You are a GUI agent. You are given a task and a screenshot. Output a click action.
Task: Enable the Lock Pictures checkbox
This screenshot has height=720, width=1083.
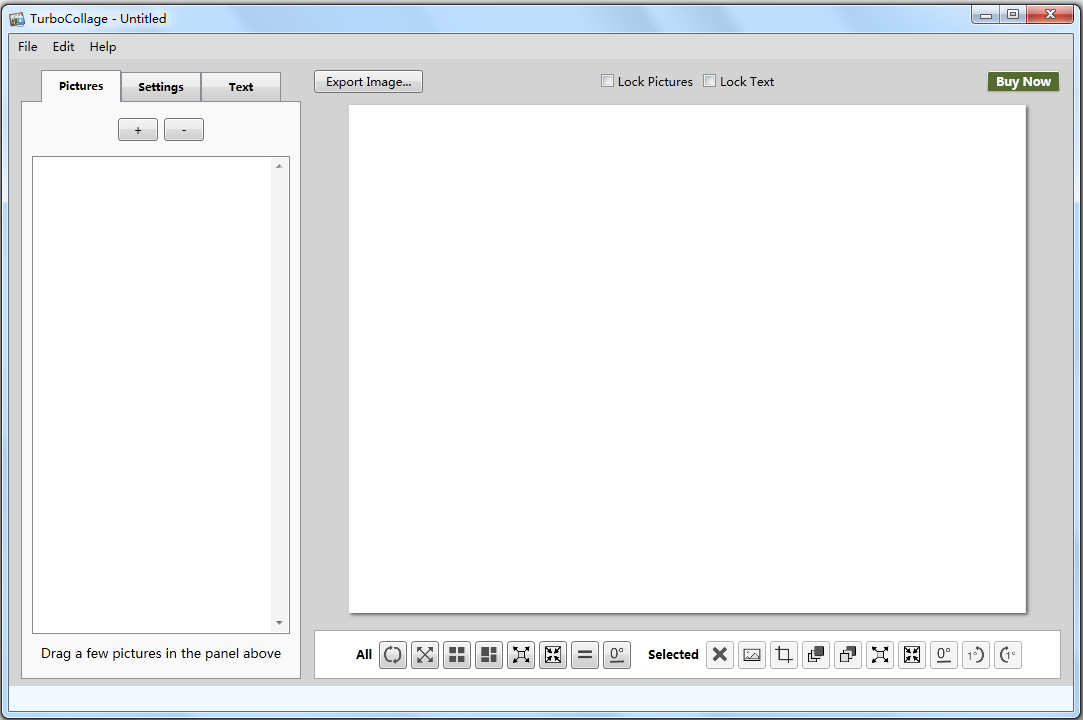pos(607,81)
